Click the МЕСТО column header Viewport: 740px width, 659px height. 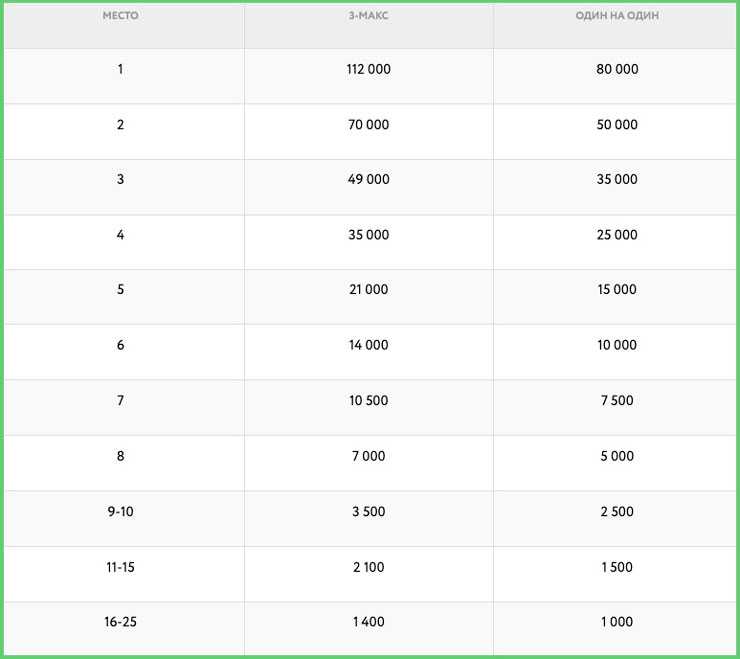(120, 17)
